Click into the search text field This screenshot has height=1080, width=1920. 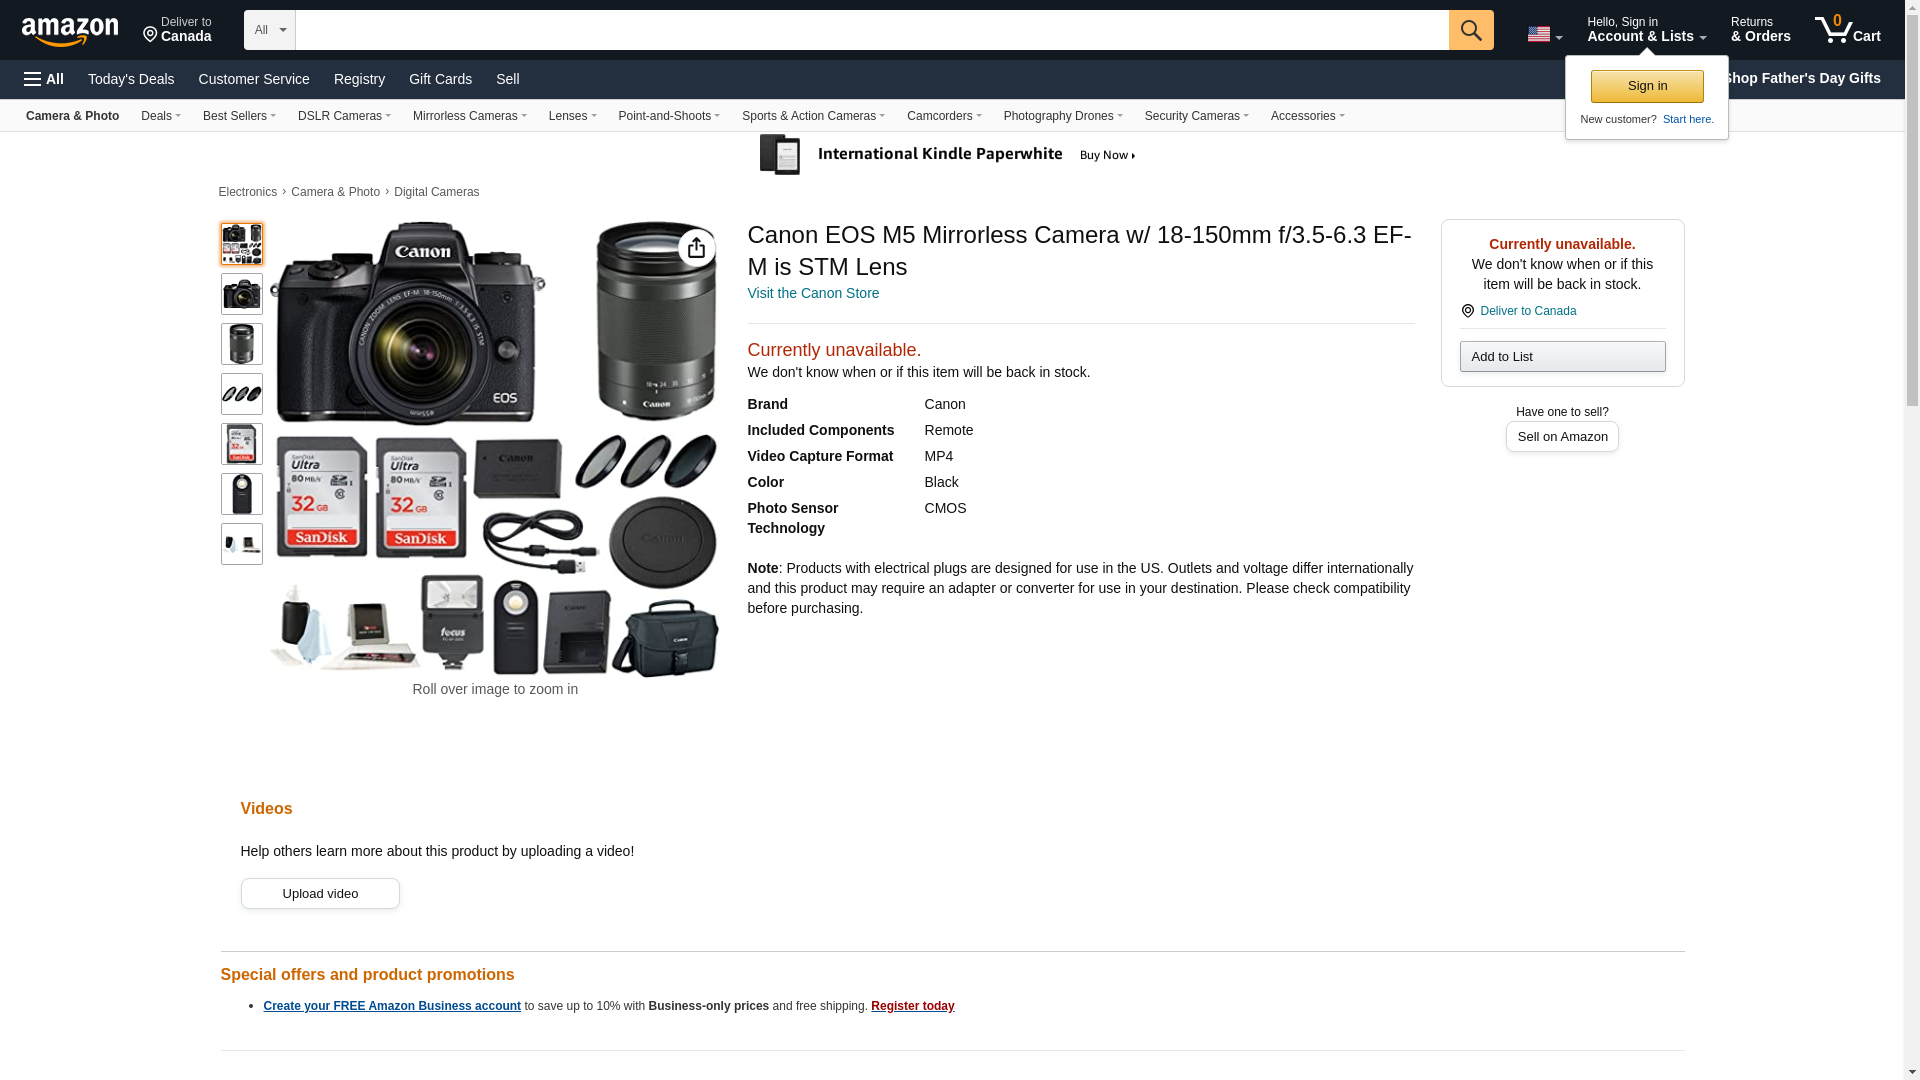871,30
